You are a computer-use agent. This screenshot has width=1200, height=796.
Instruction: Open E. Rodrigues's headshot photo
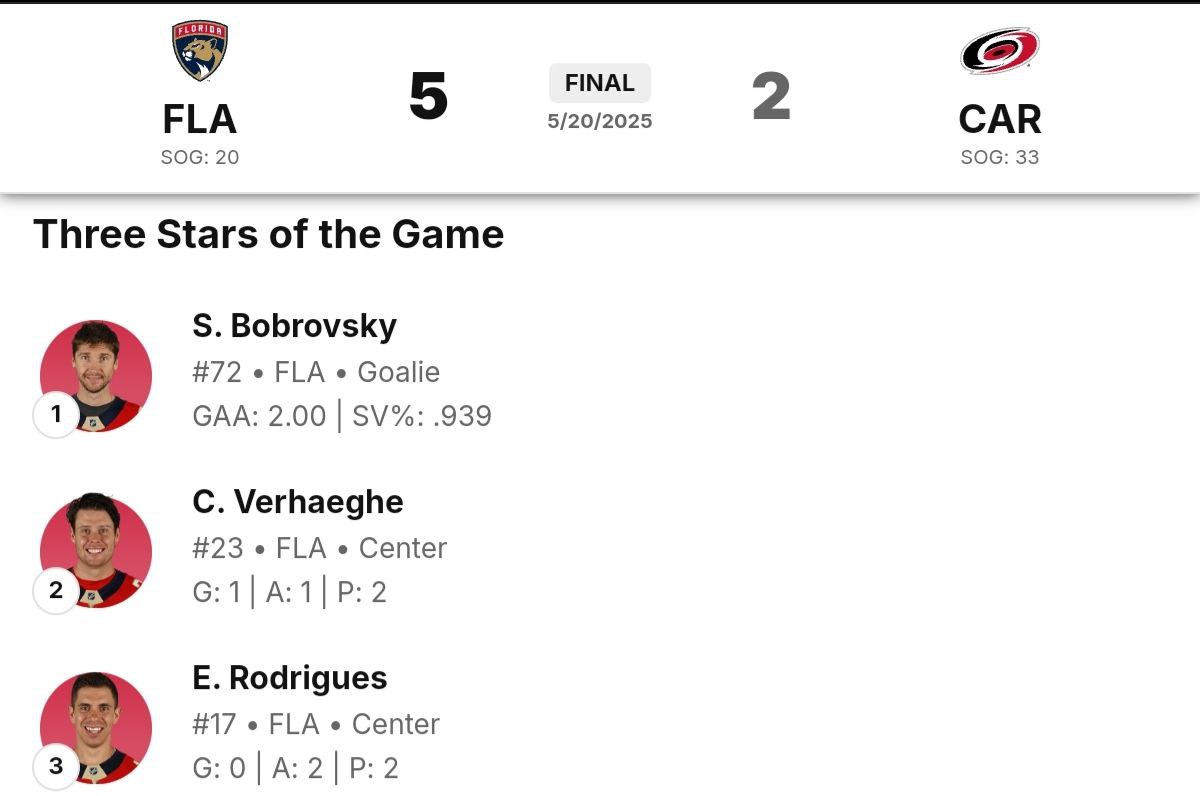(96, 727)
